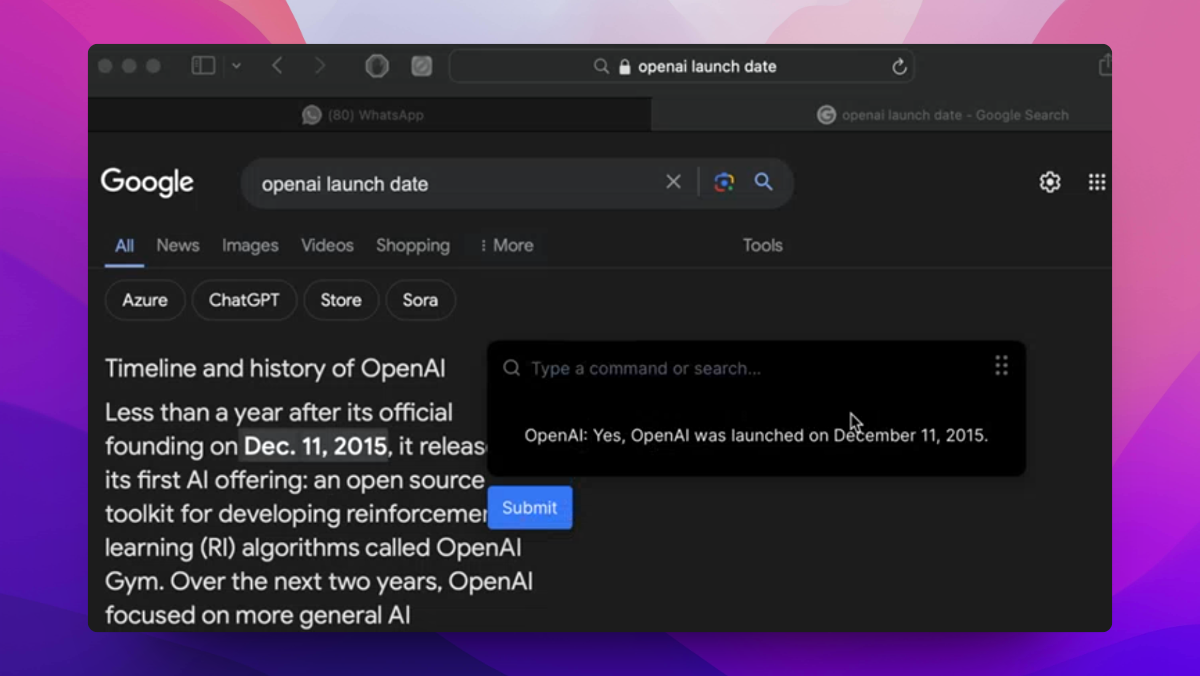The height and width of the screenshot is (676, 1200).
Task: Switch to the WhatsApp tab
Action: (370, 115)
